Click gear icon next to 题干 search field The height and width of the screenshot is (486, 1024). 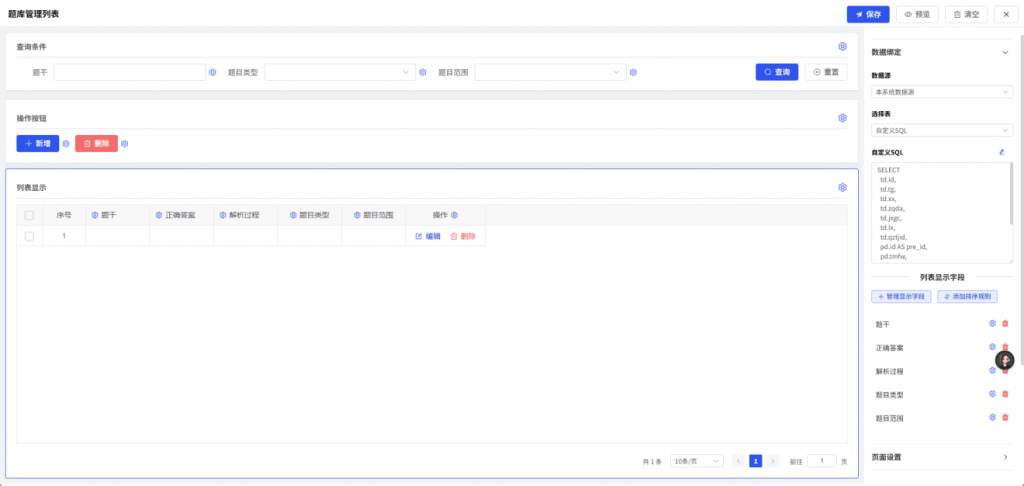(212, 73)
